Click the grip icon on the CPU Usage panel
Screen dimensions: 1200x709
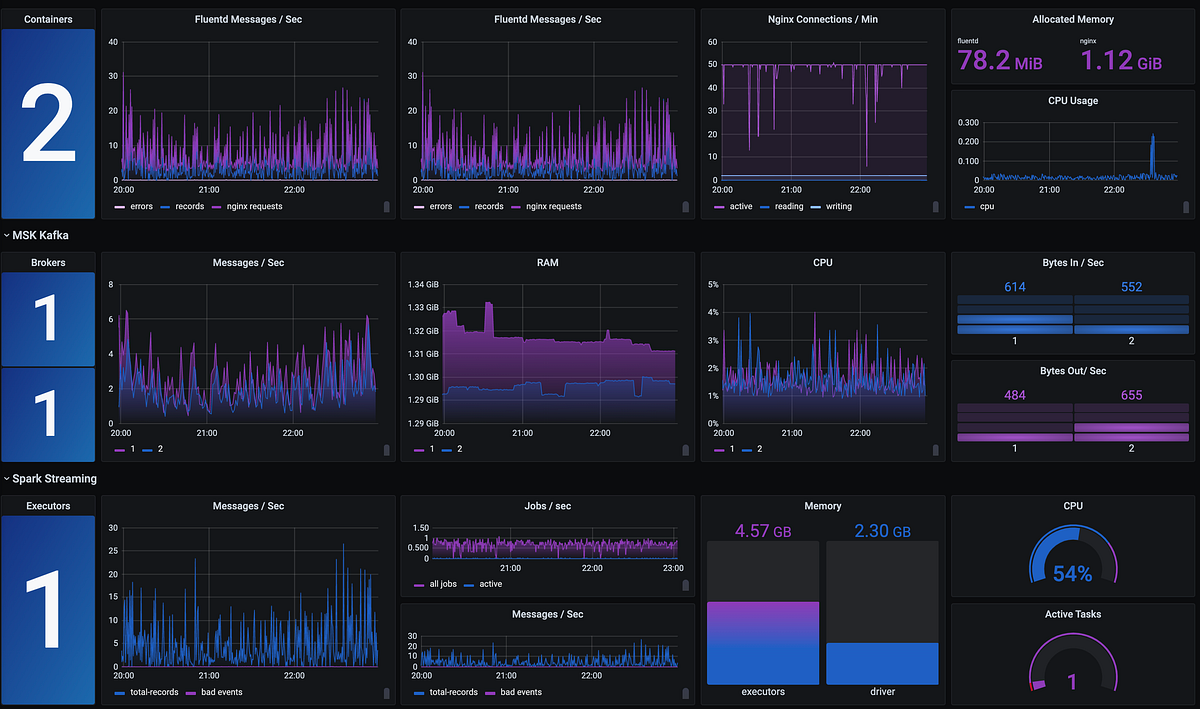[x=1188, y=207]
